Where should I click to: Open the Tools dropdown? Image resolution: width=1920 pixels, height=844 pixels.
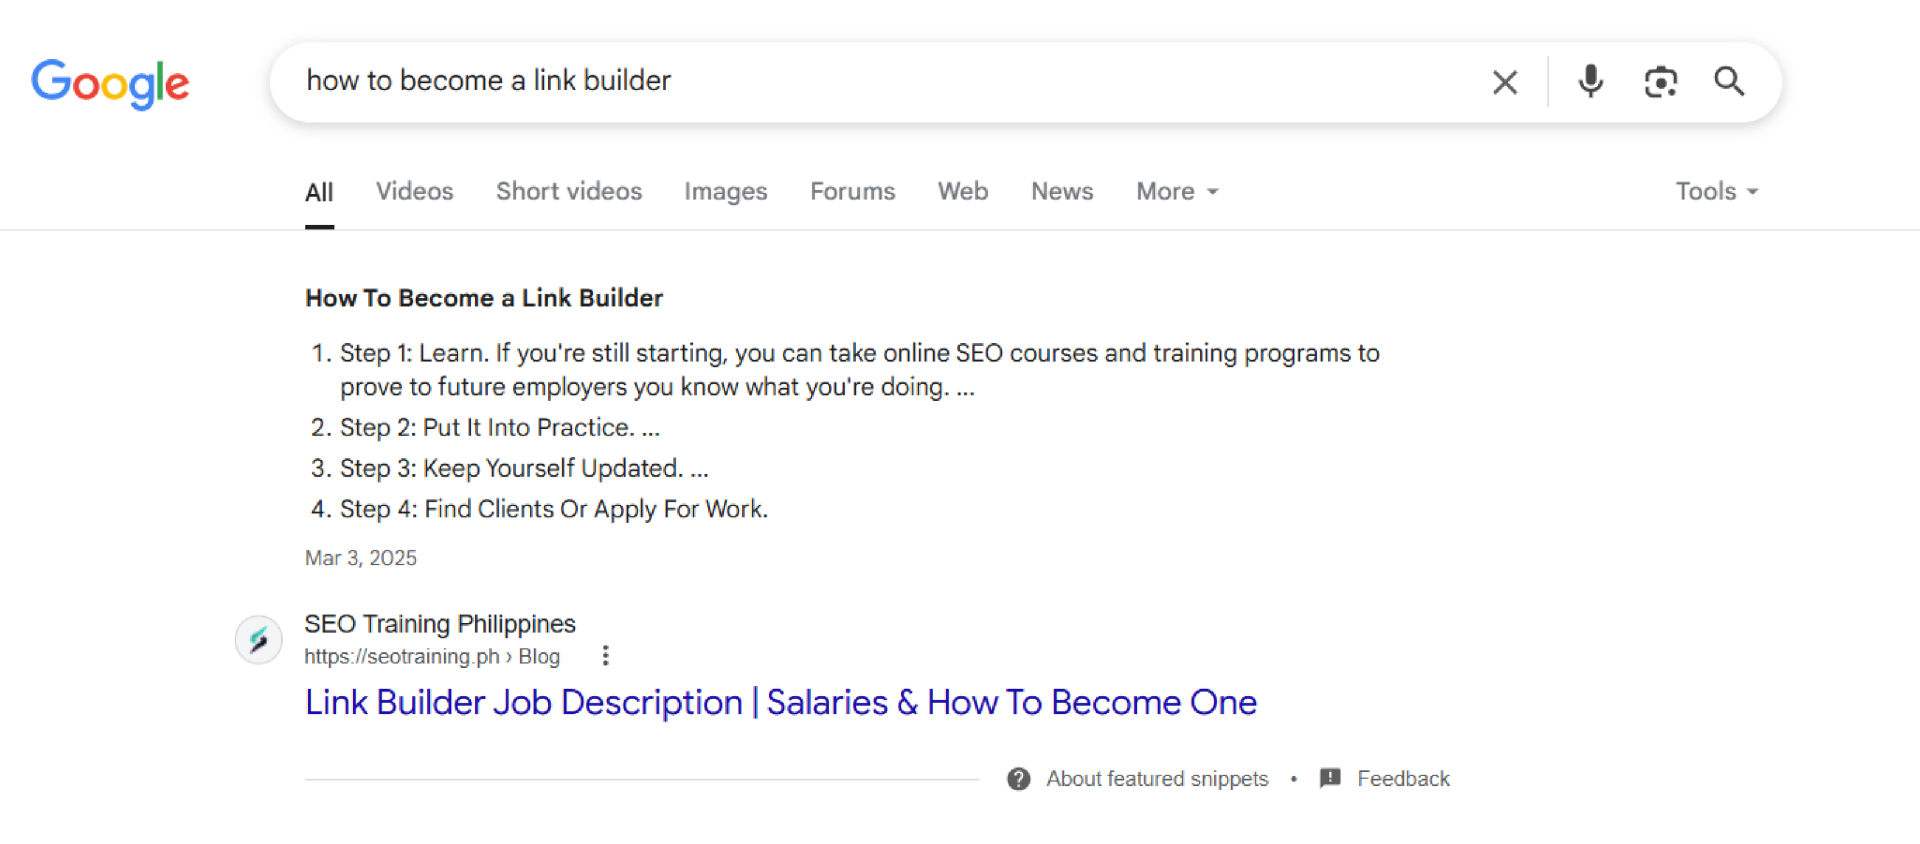tap(1716, 191)
